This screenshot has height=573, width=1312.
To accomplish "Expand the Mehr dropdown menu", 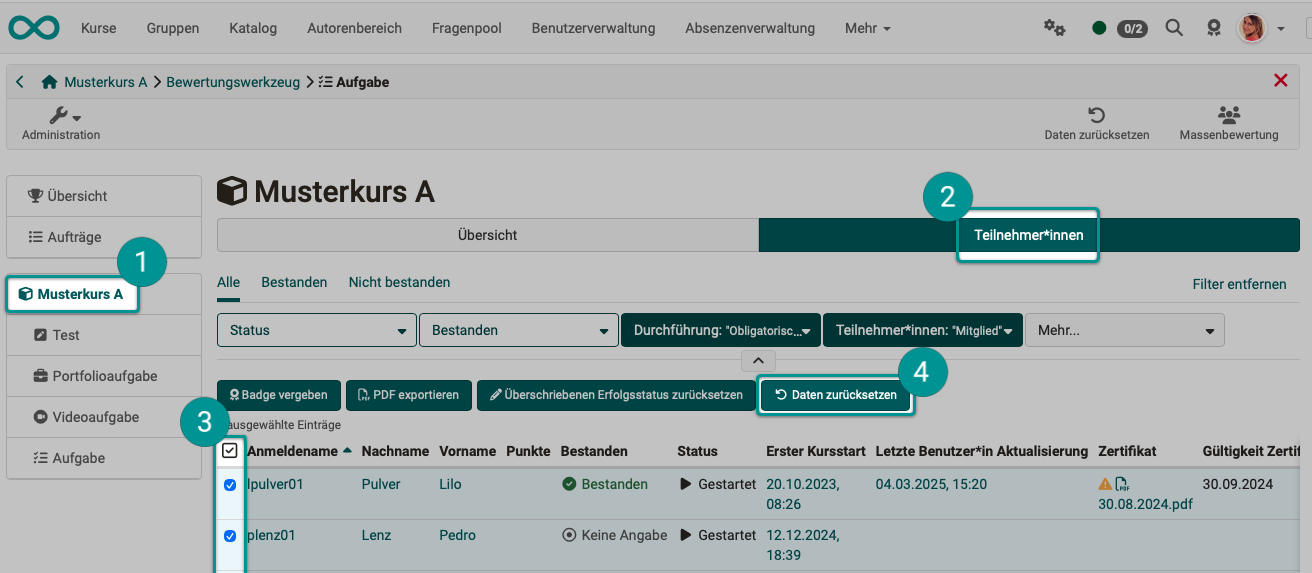I will (867, 28).
